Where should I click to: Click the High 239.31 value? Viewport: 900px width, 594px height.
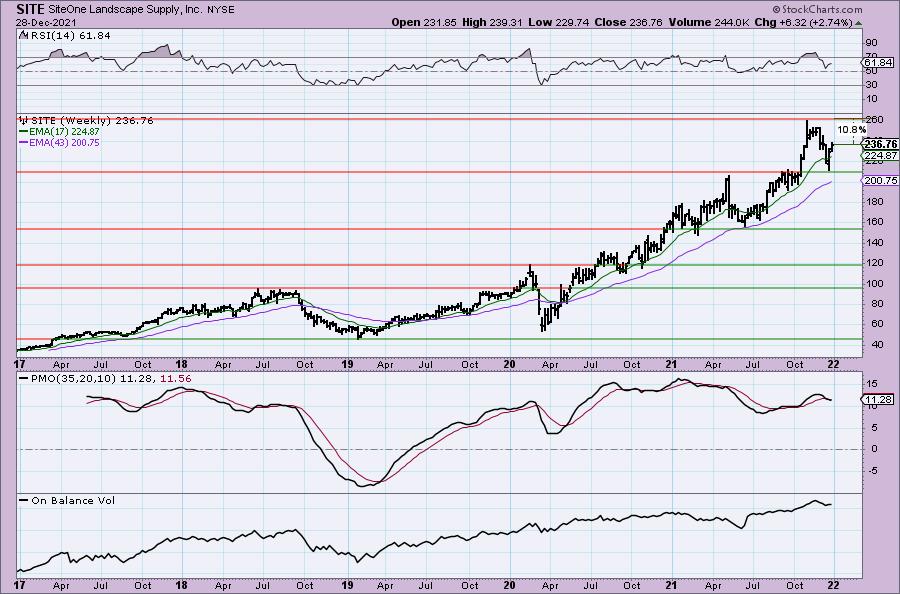coord(492,22)
